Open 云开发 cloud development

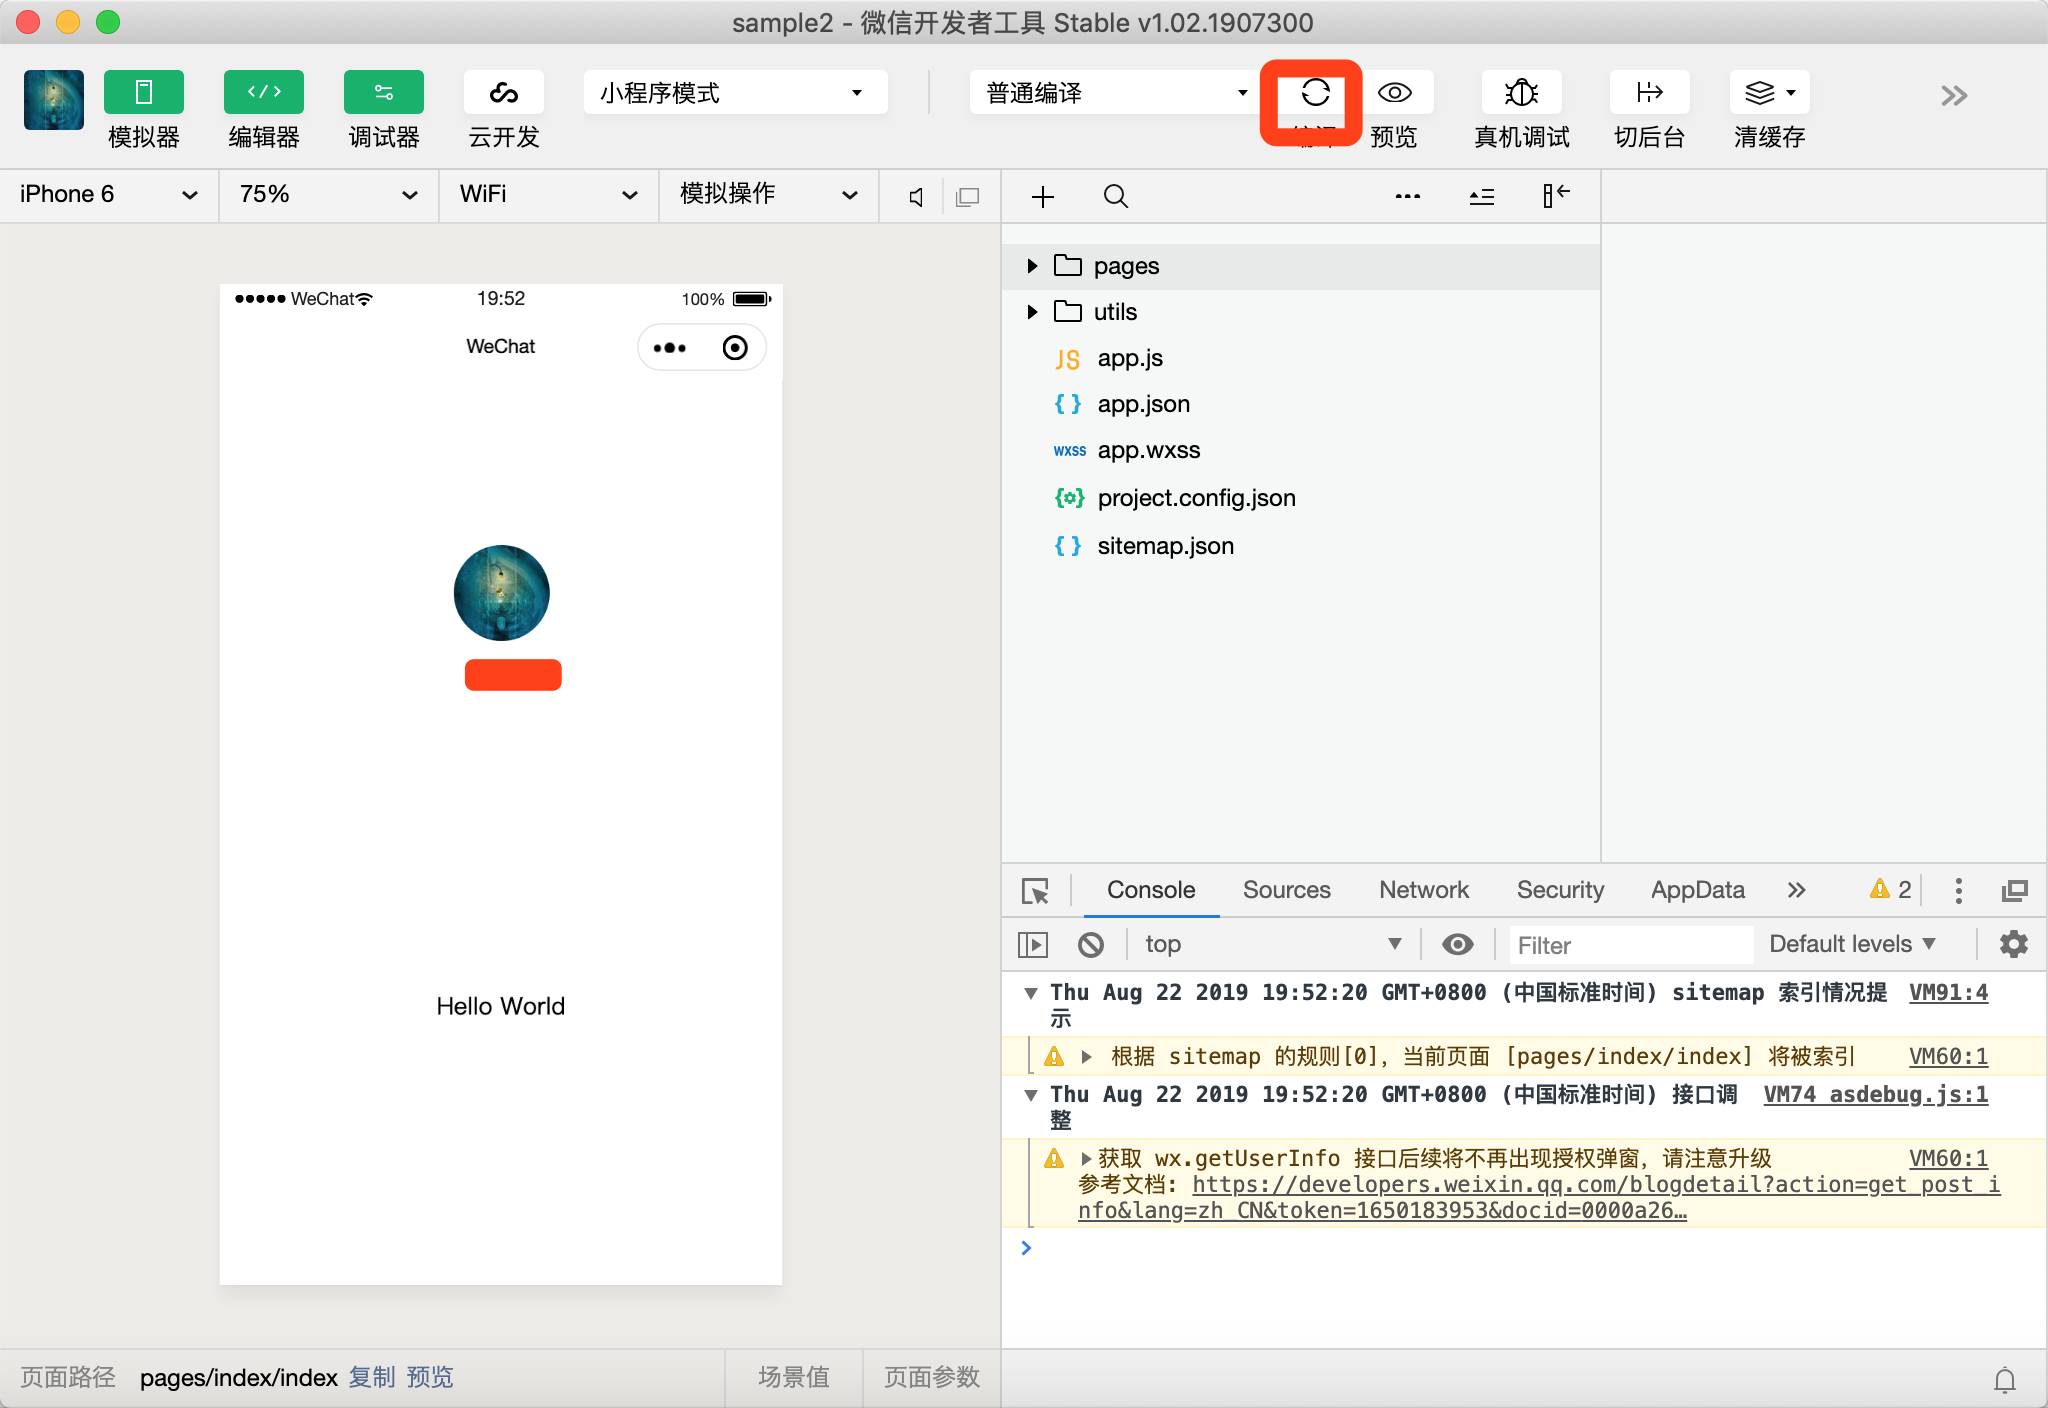tap(503, 93)
